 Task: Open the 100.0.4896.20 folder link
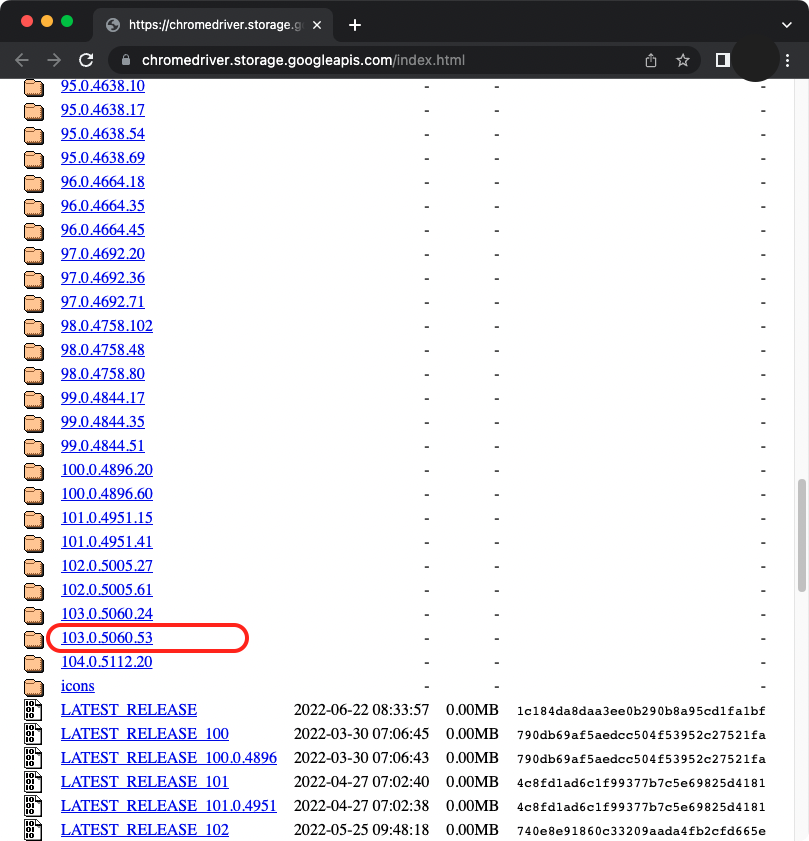click(x=107, y=470)
